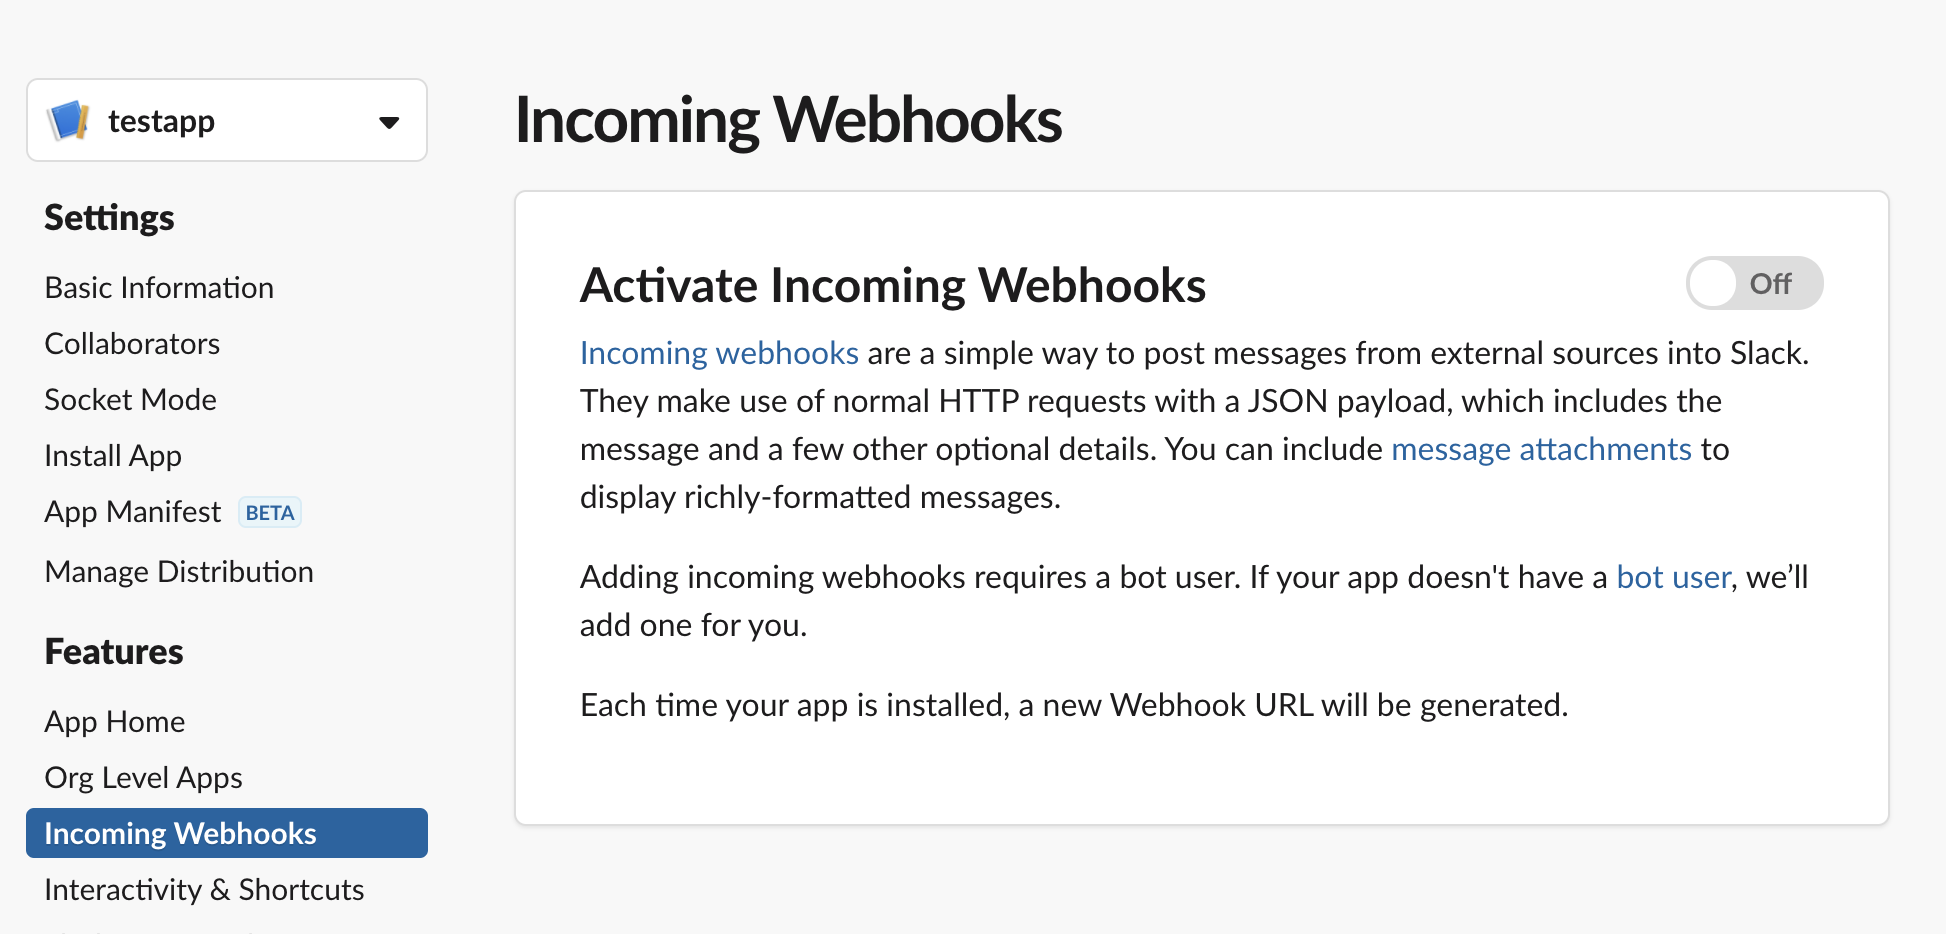This screenshot has height=934, width=1946.
Task: Go to Collaborators page
Action: click(x=132, y=344)
